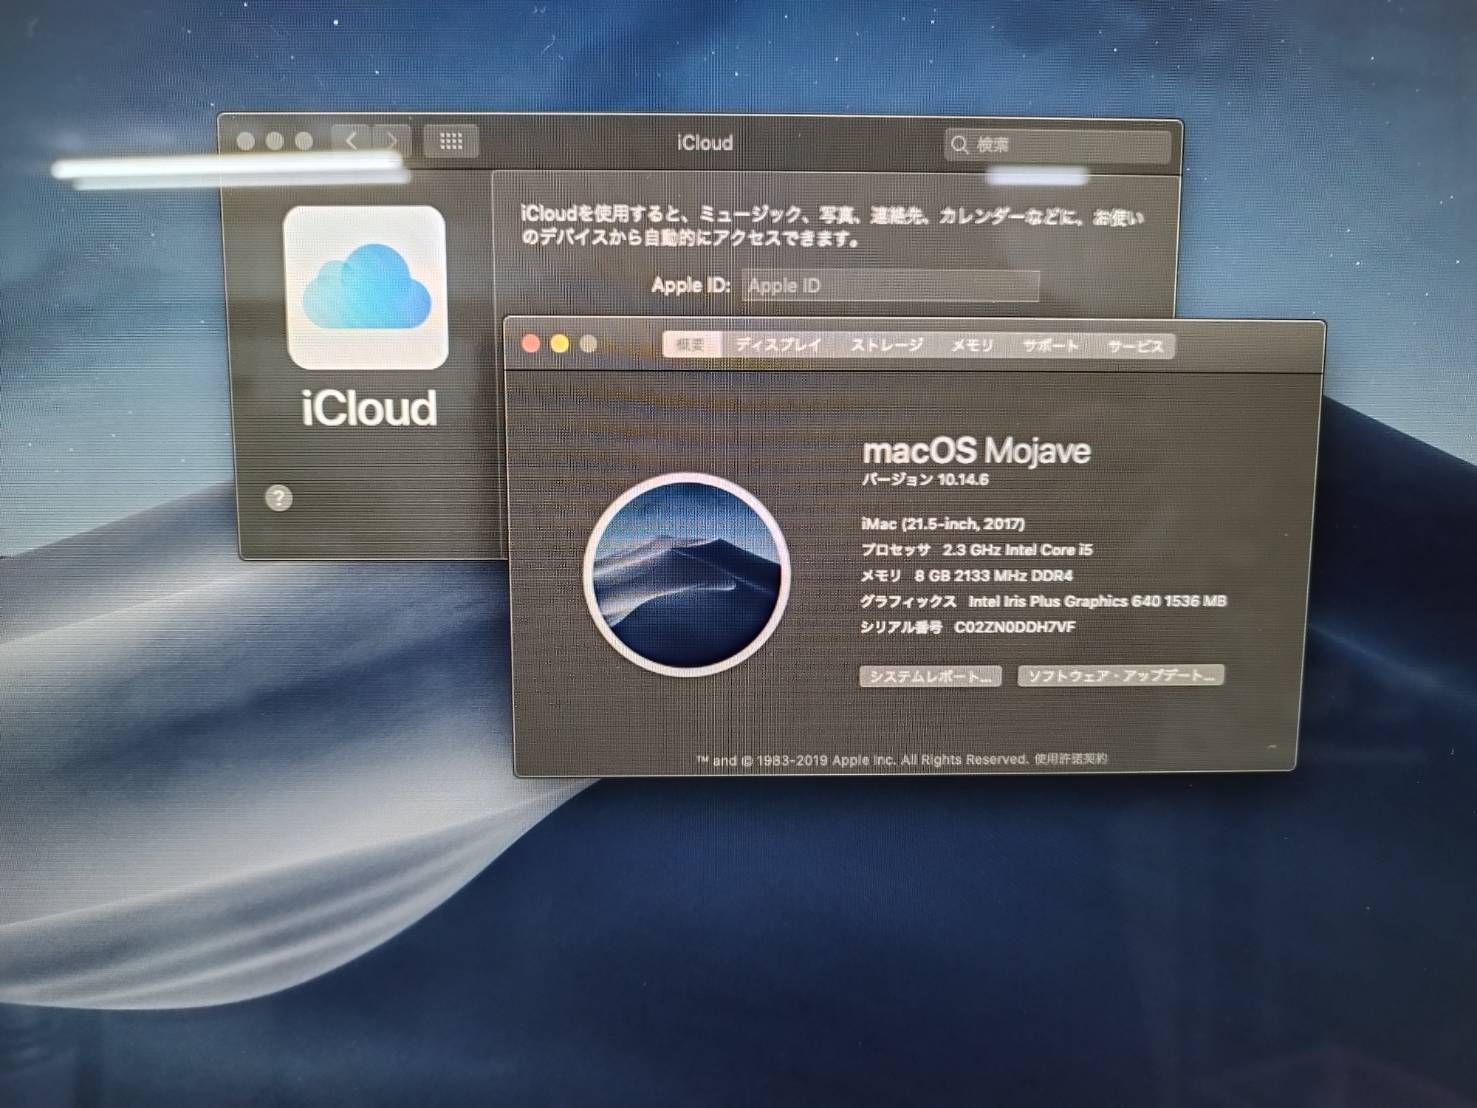Open help with the question mark button

pyautogui.click(x=279, y=498)
